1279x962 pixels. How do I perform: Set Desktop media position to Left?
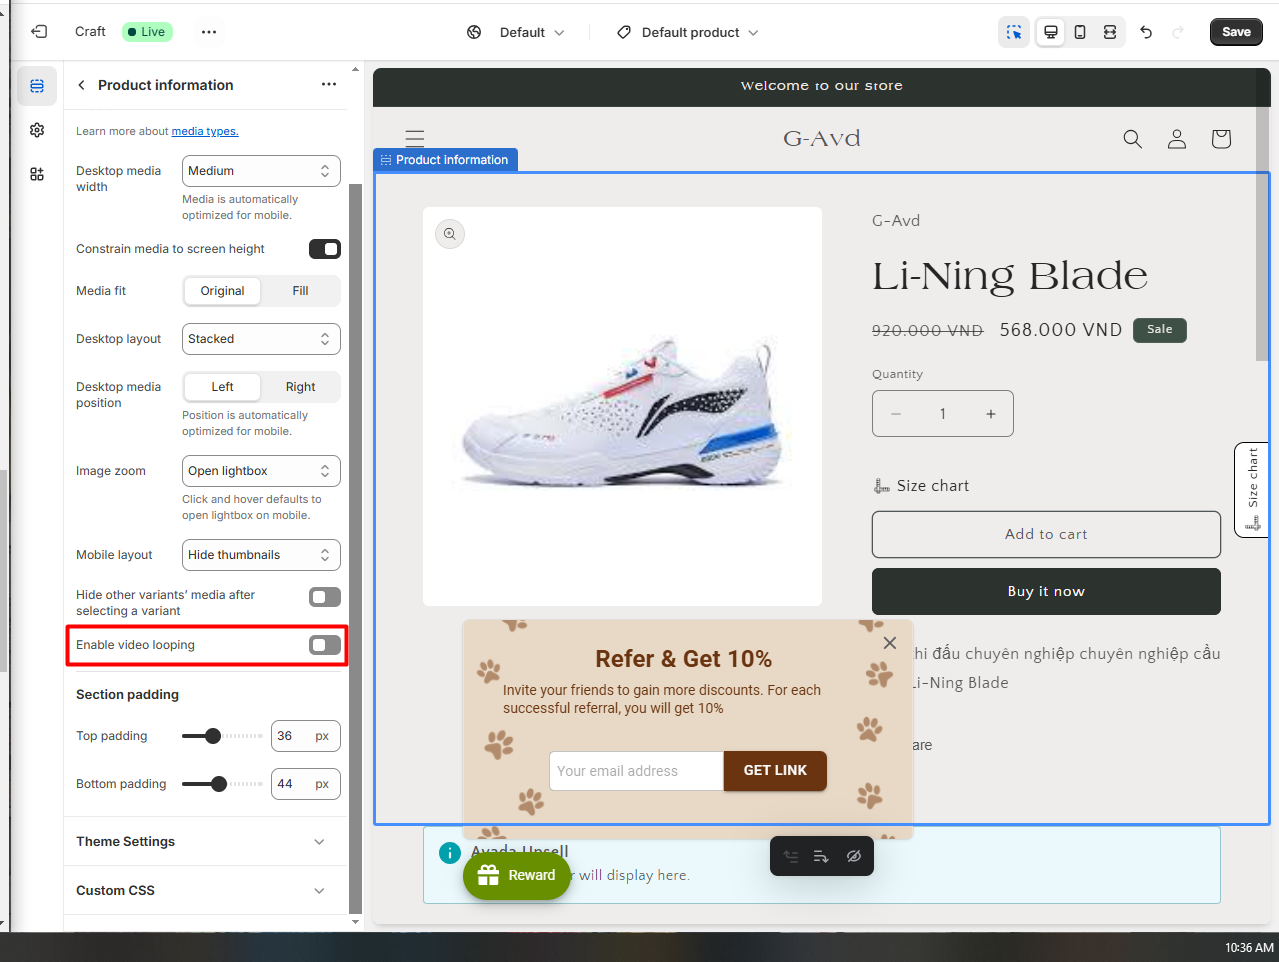(222, 387)
